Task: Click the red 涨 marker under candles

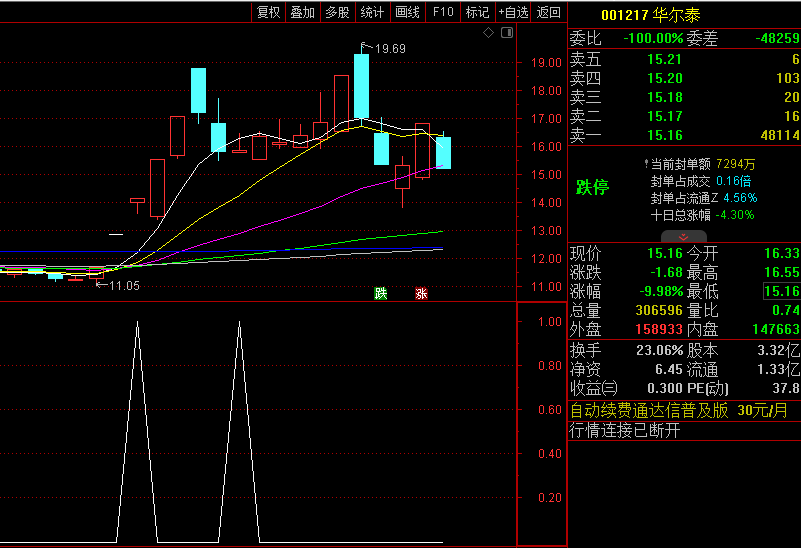Action: [x=421, y=293]
